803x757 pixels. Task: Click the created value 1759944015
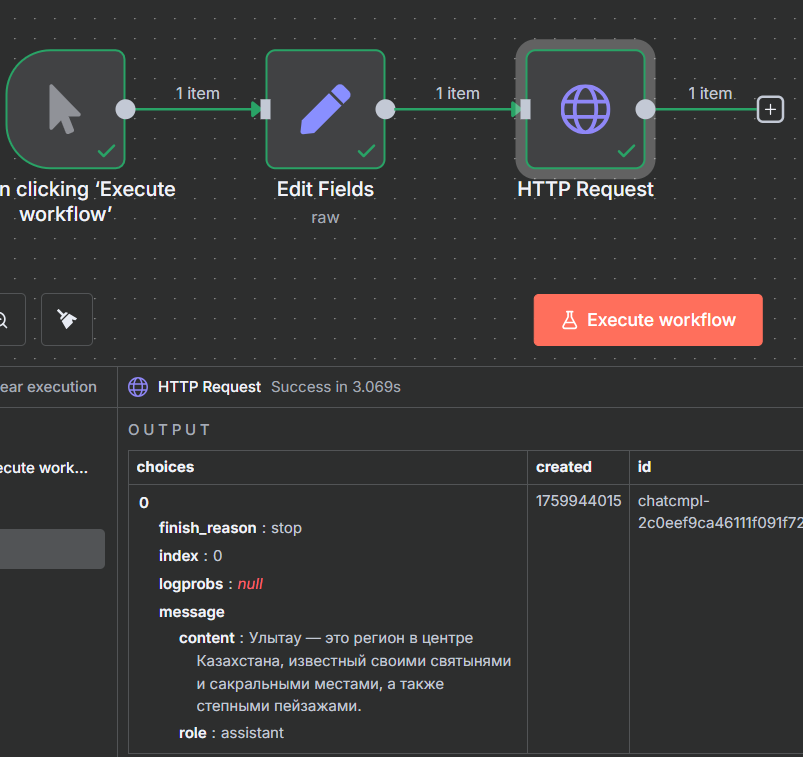[x=579, y=500]
